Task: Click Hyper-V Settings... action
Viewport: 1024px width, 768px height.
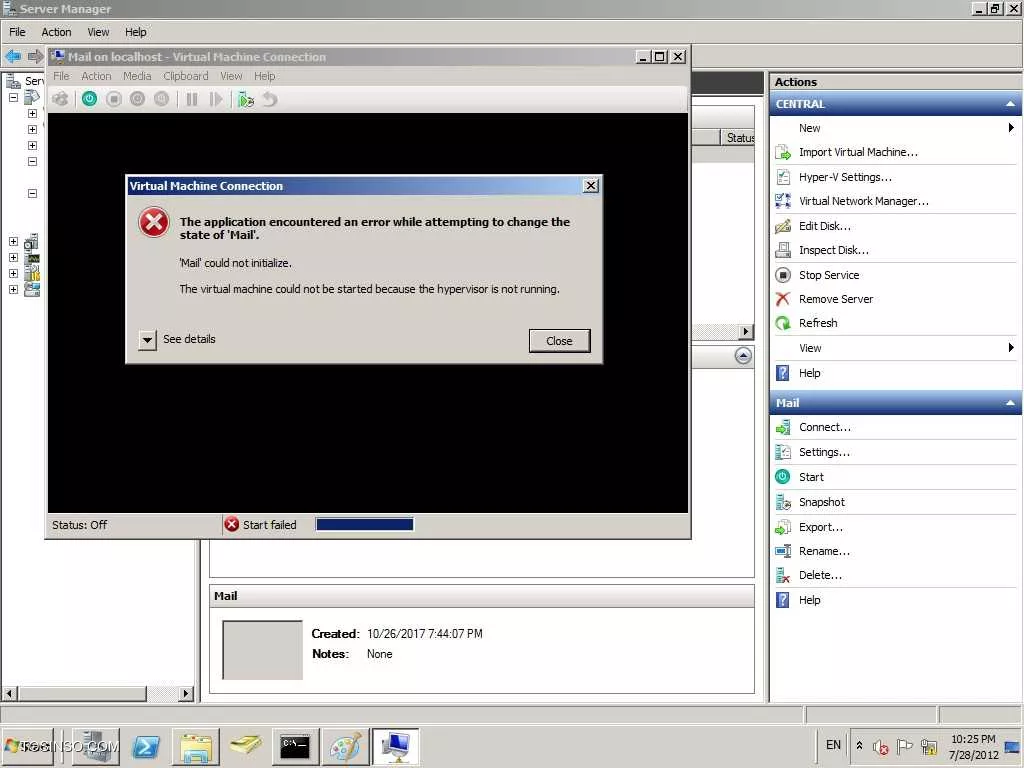Action: point(845,177)
